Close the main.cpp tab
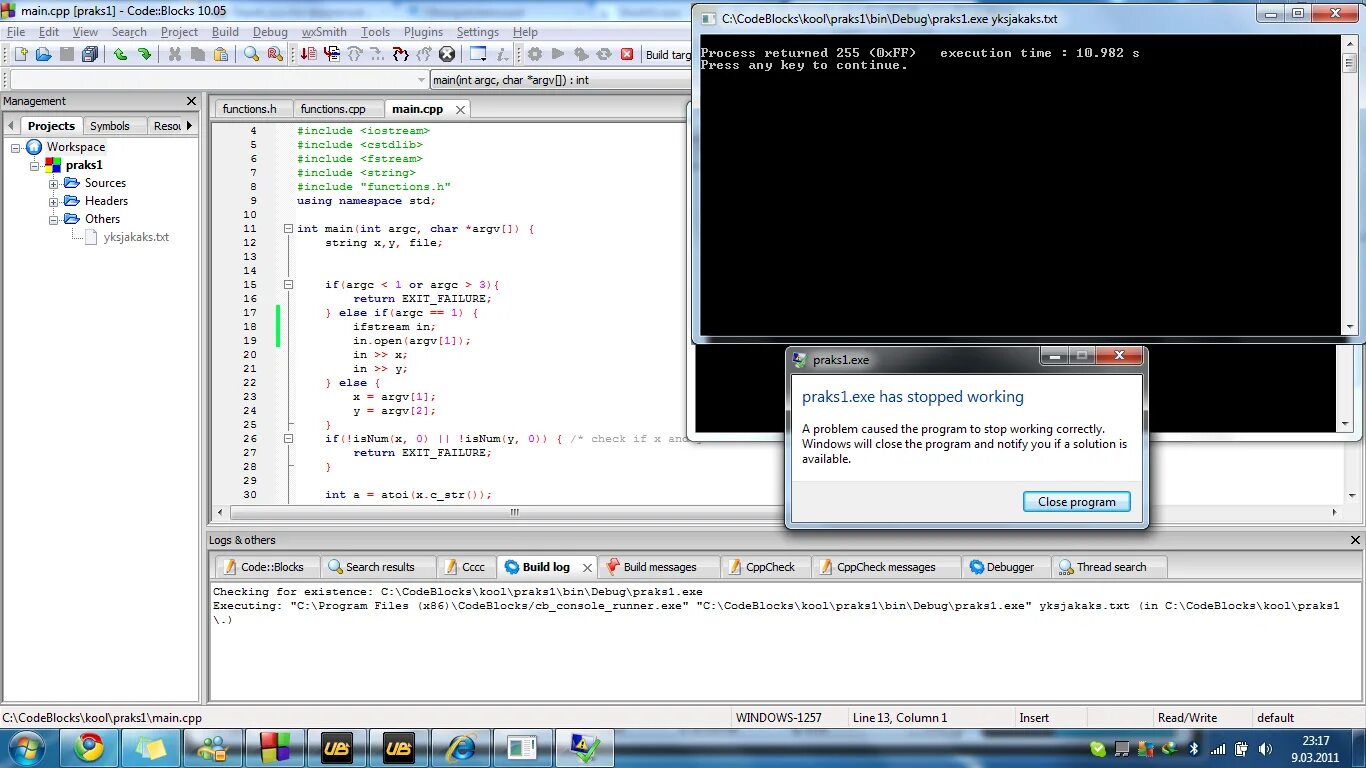The width and height of the screenshot is (1366, 768). pyautogui.click(x=460, y=109)
